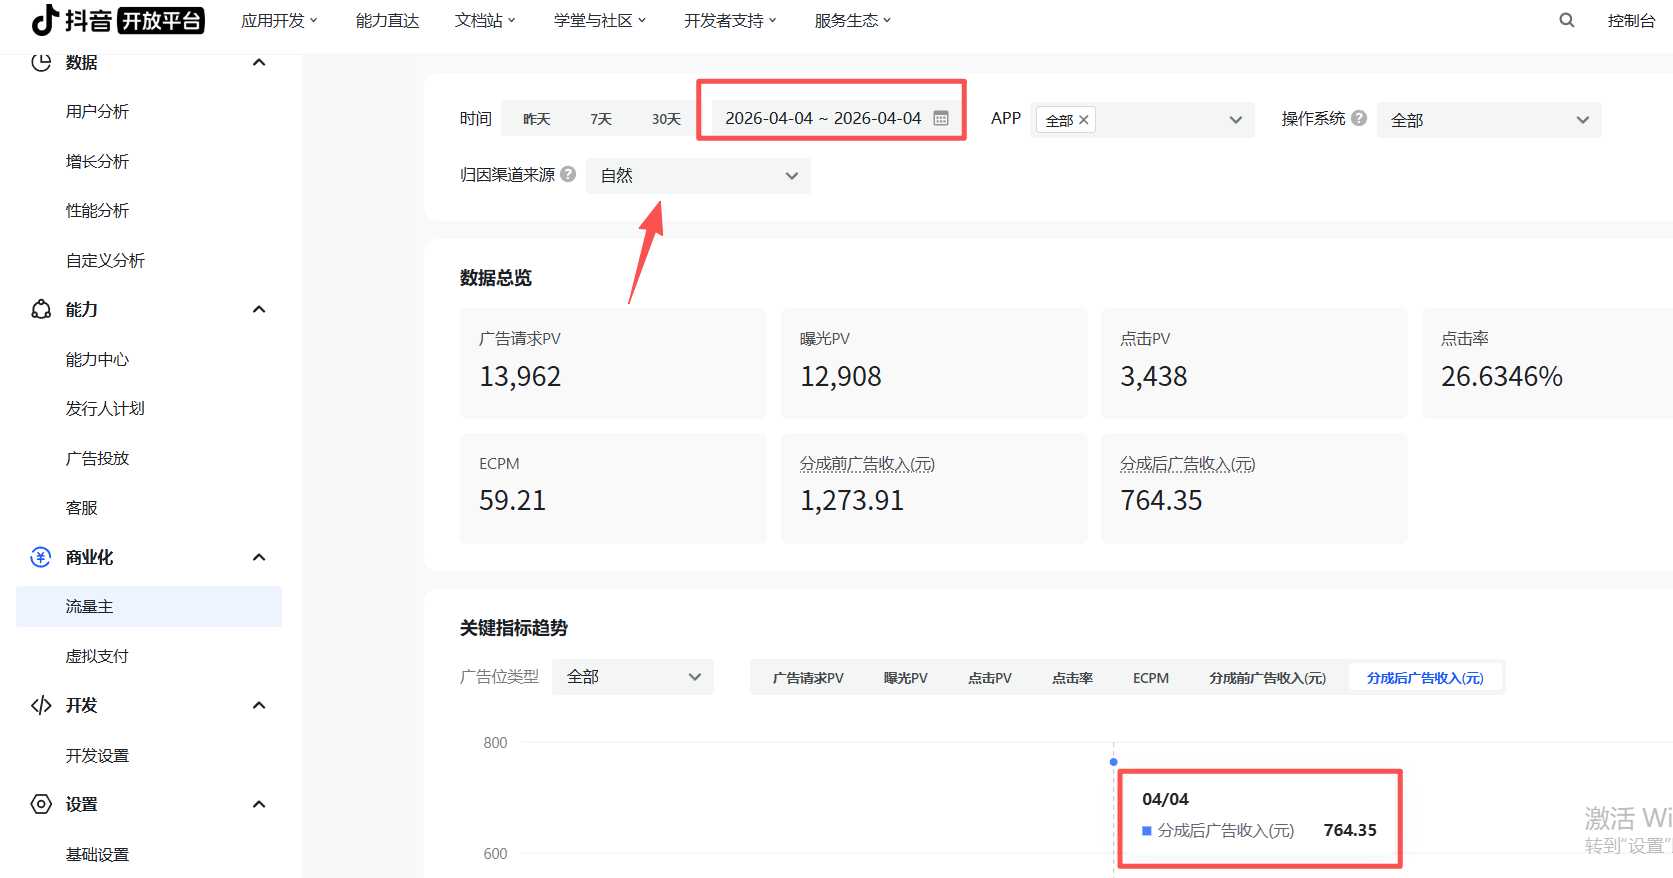Collapse the 能力 sidebar section
This screenshot has height=878, width=1673.
[x=259, y=309]
